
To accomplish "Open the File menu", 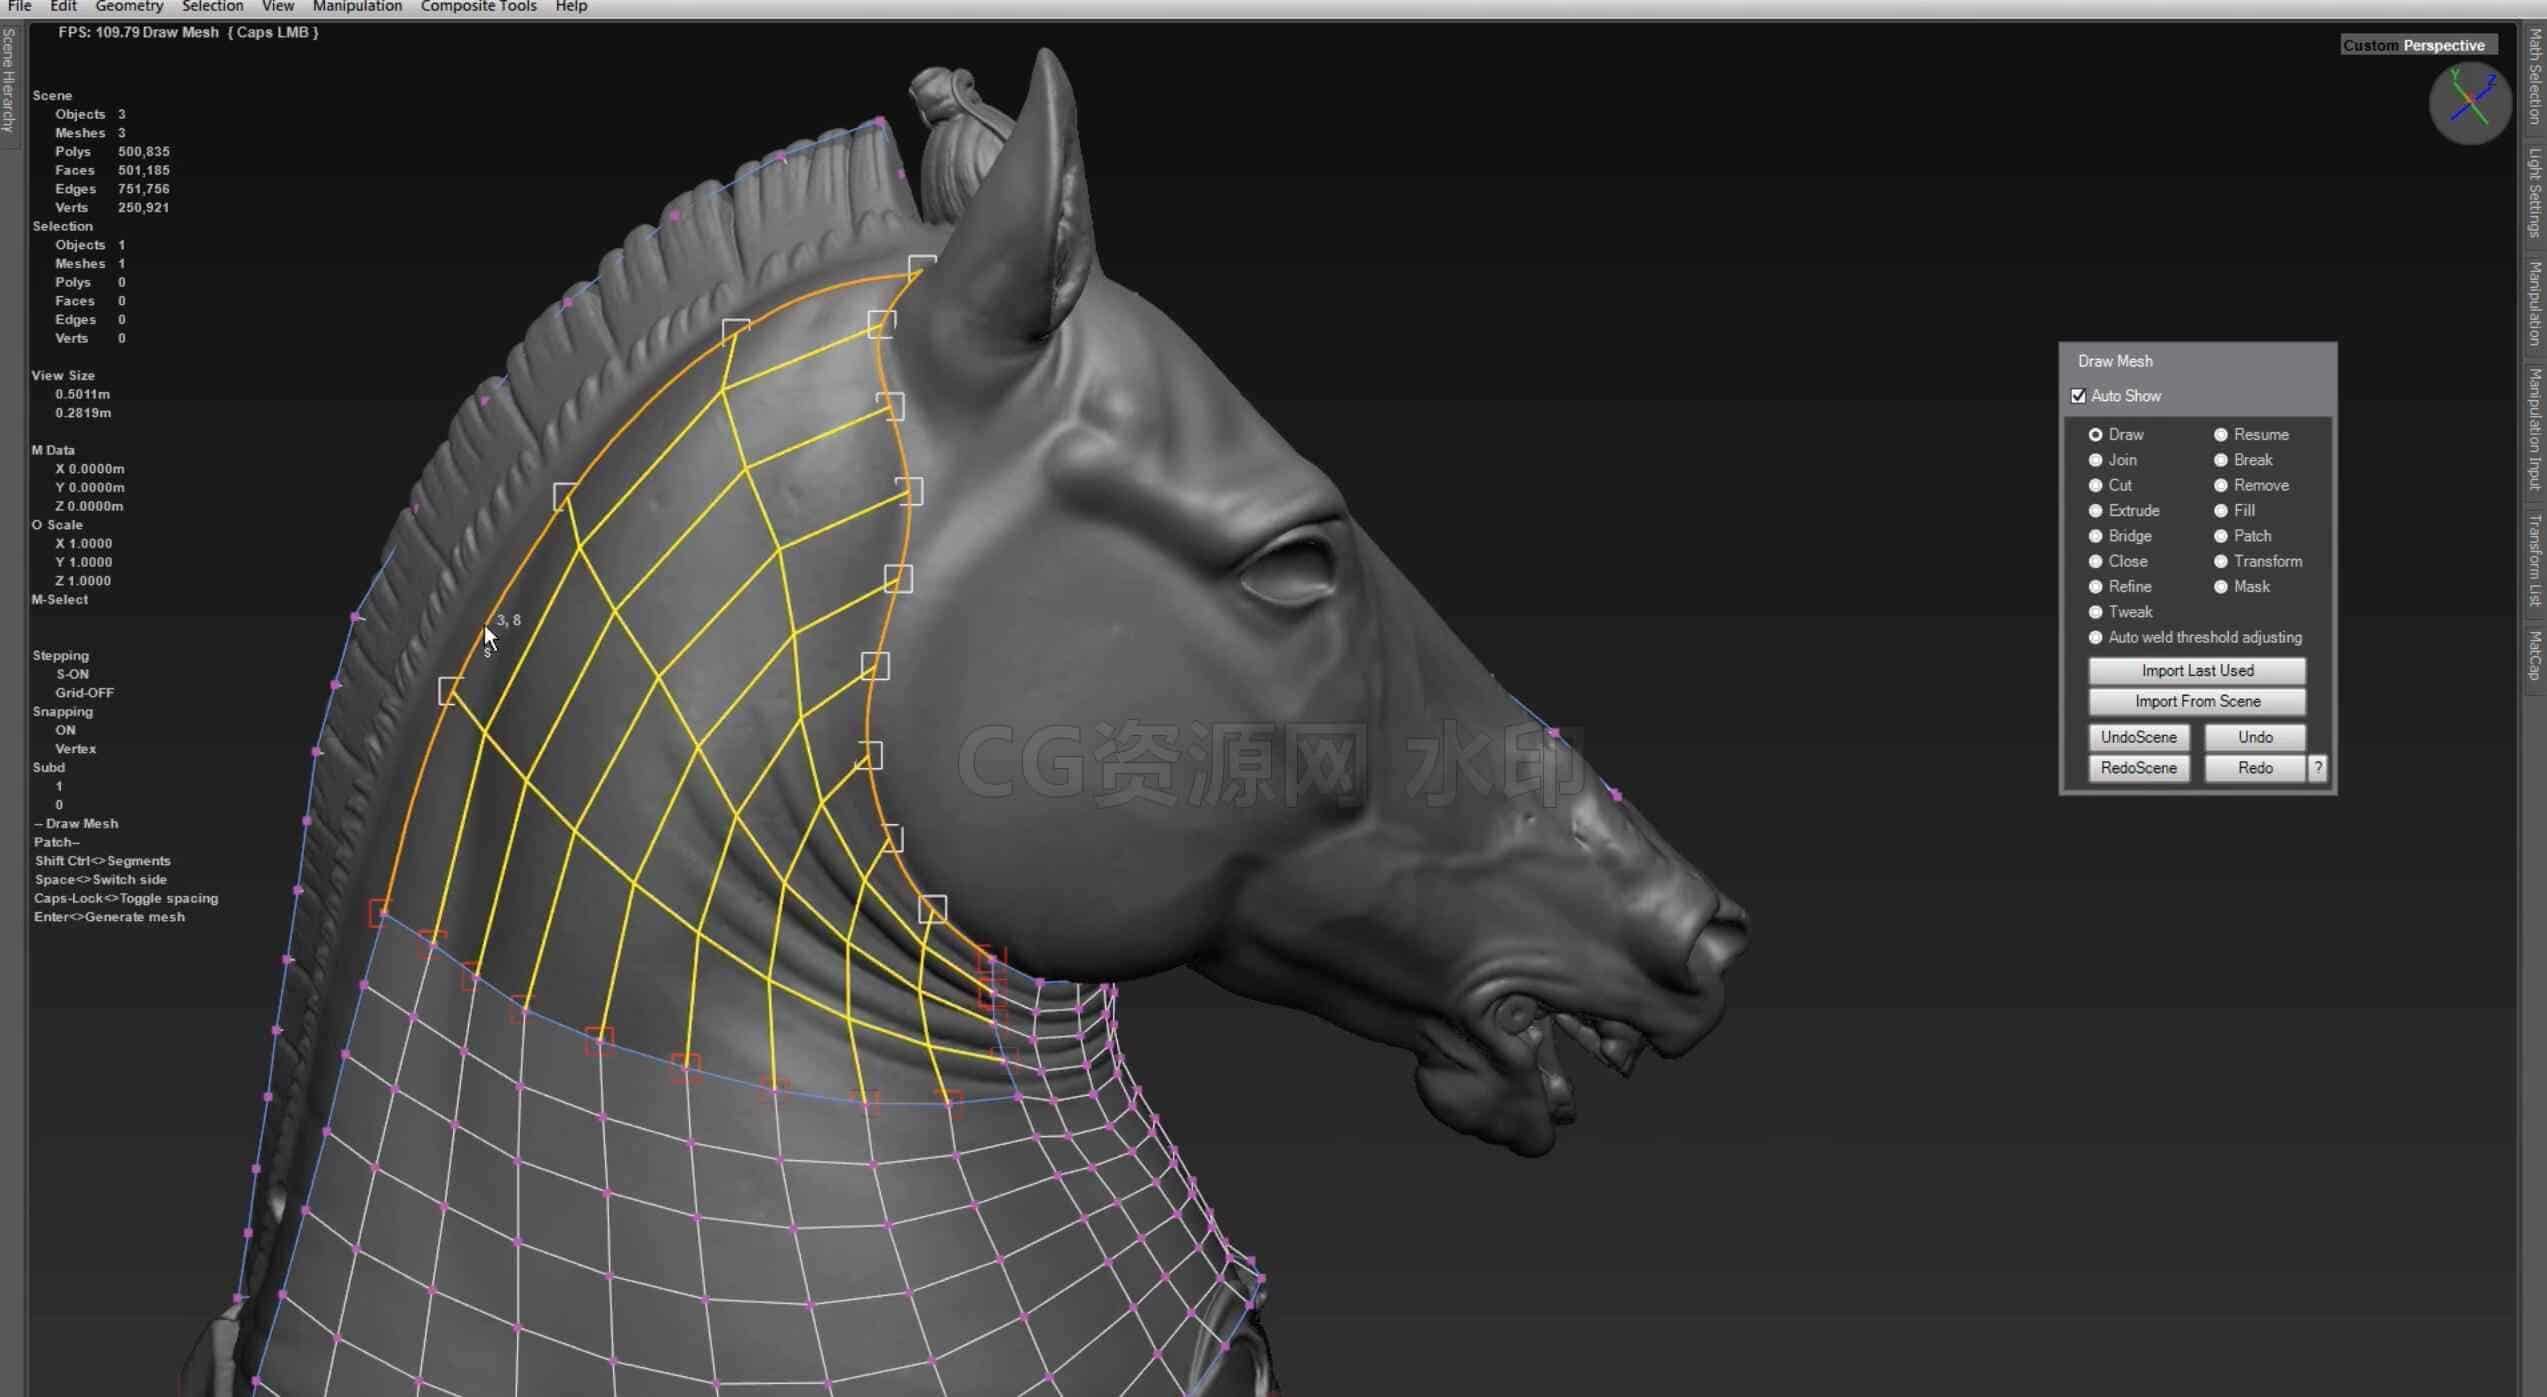I will point(19,7).
